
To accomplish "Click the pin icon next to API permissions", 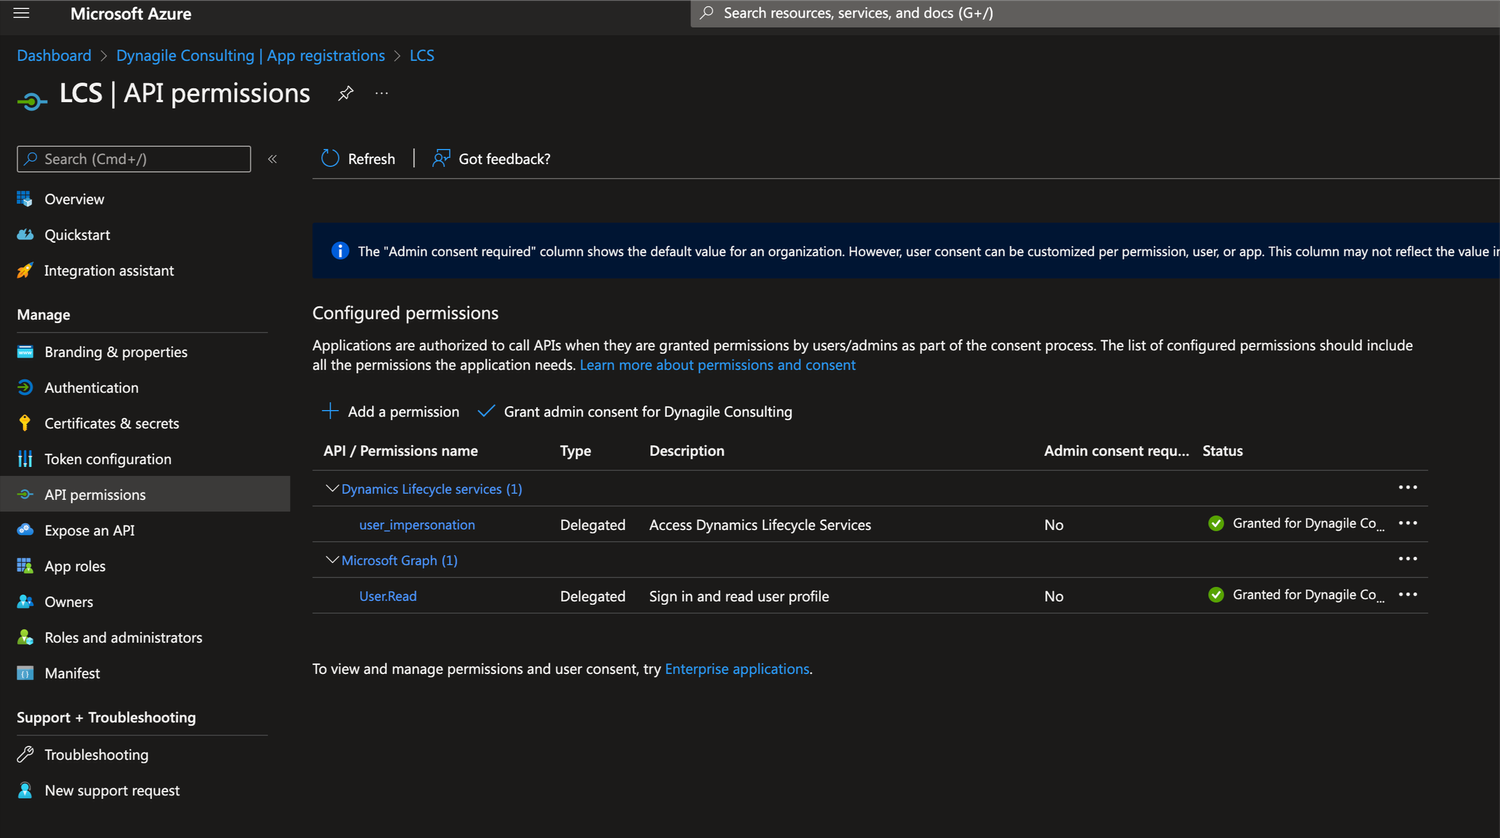I will (x=345, y=92).
